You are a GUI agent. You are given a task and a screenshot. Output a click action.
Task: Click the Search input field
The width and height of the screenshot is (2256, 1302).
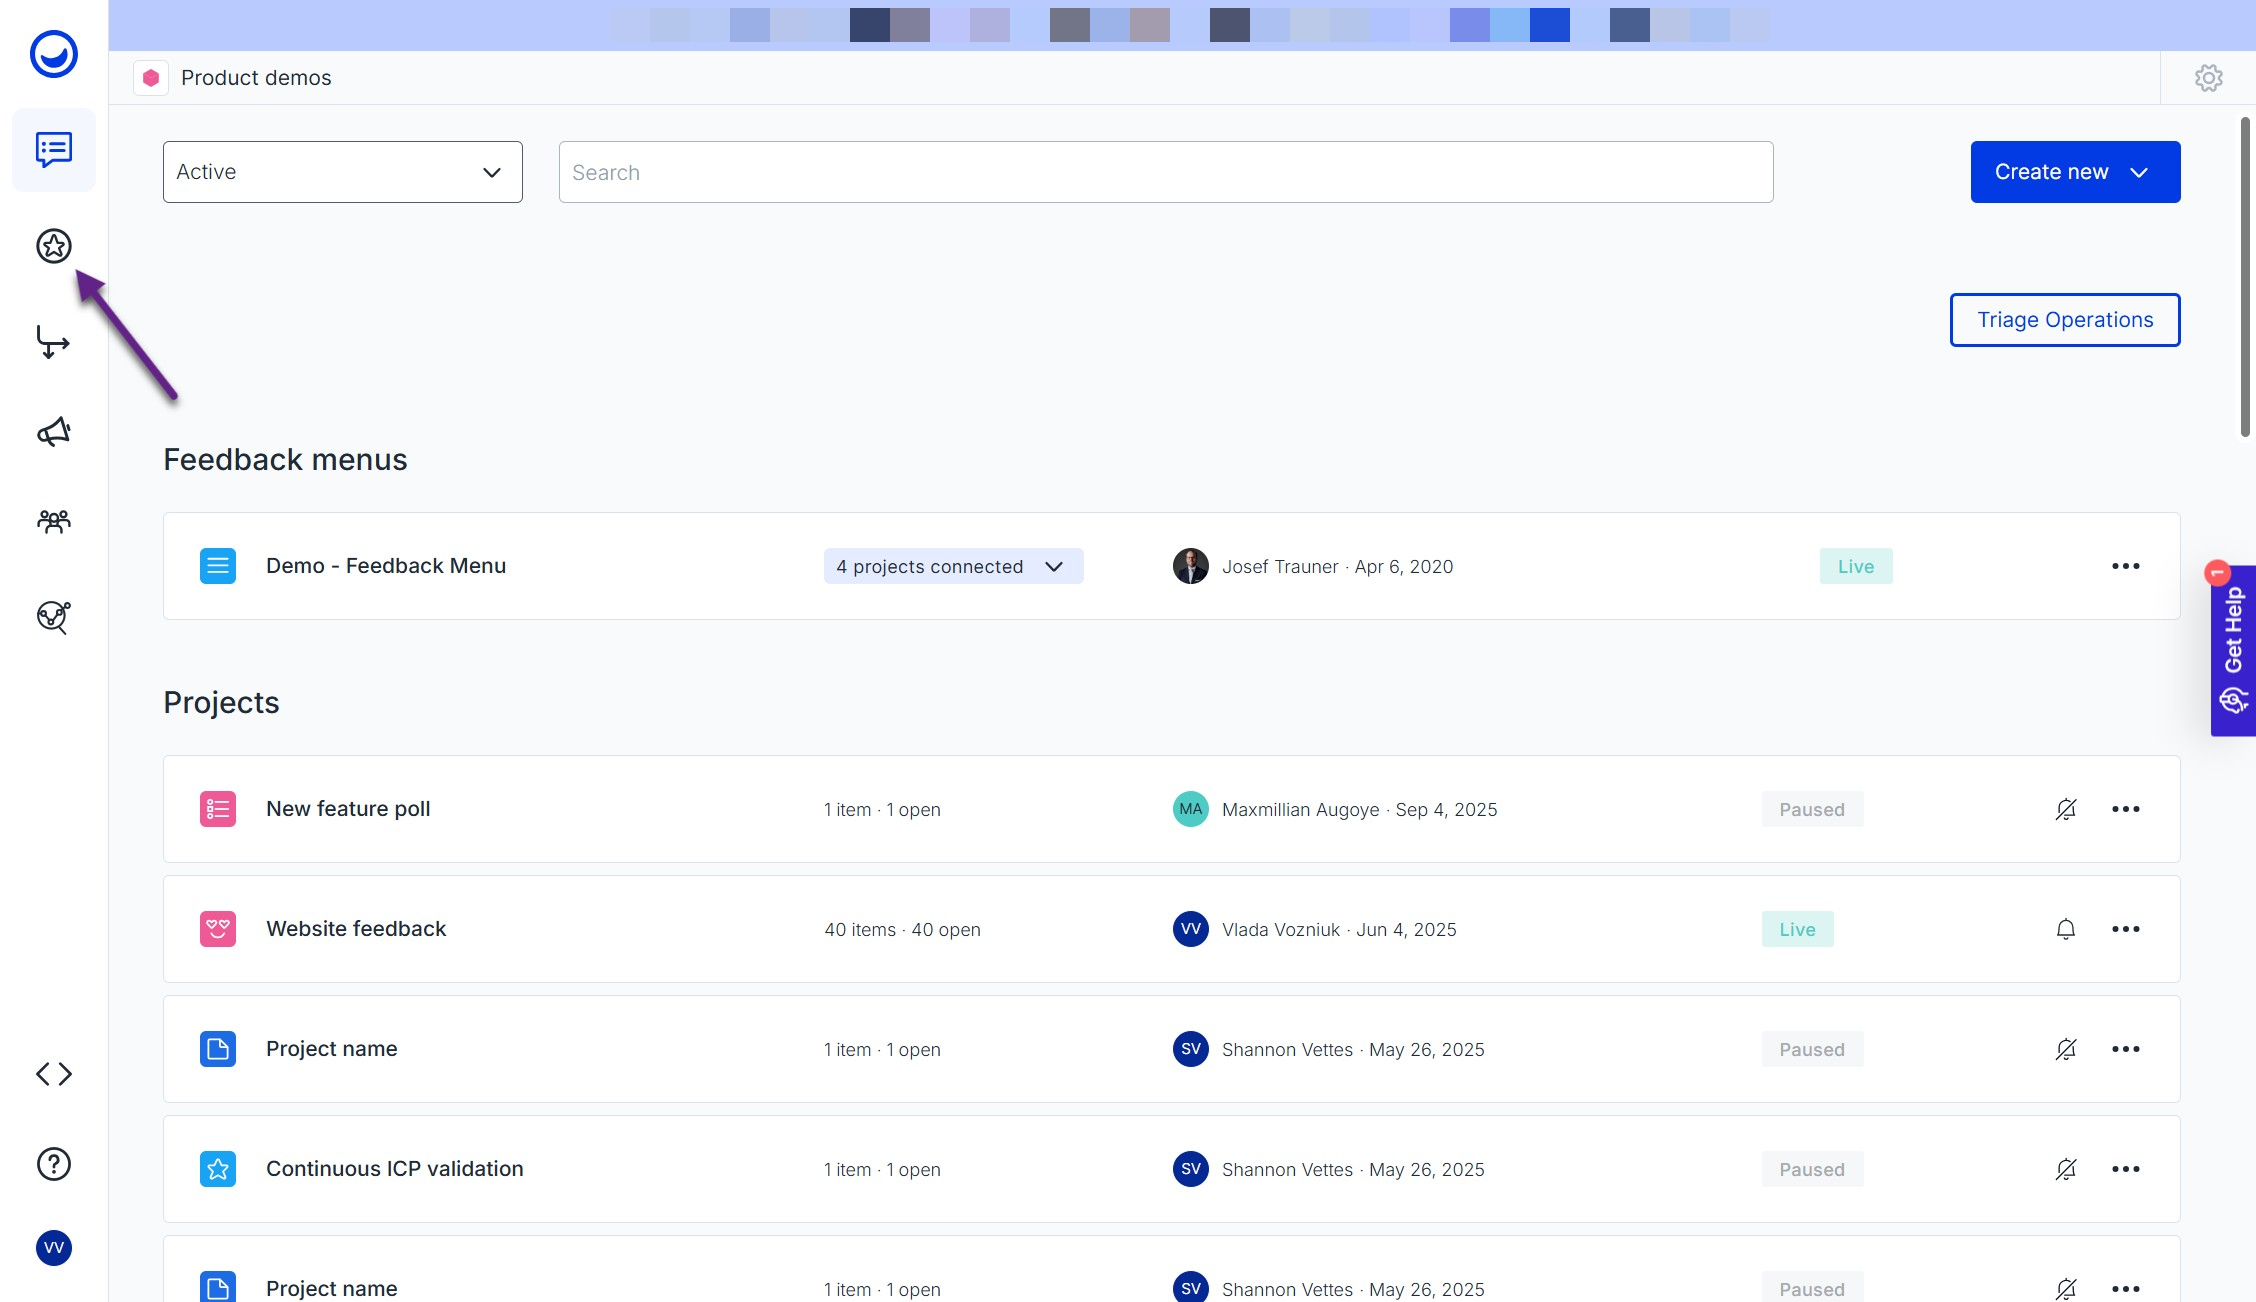tap(1165, 172)
